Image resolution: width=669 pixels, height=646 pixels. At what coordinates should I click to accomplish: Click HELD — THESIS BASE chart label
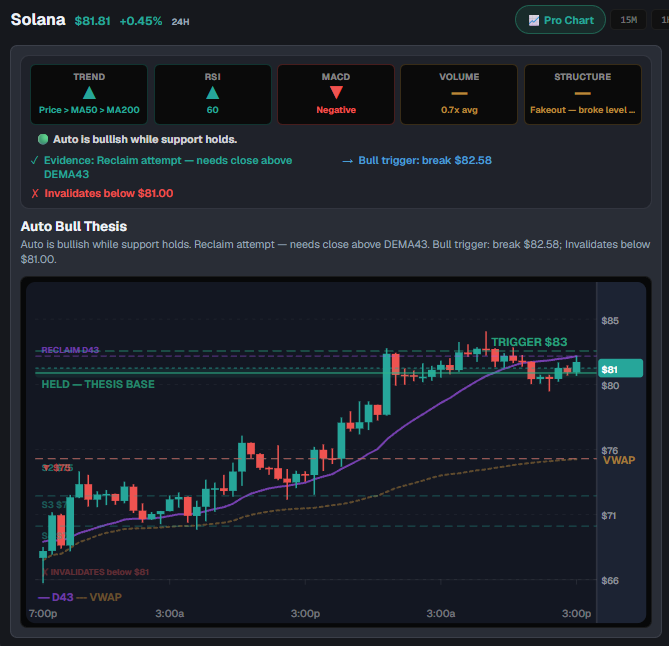tap(98, 384)
